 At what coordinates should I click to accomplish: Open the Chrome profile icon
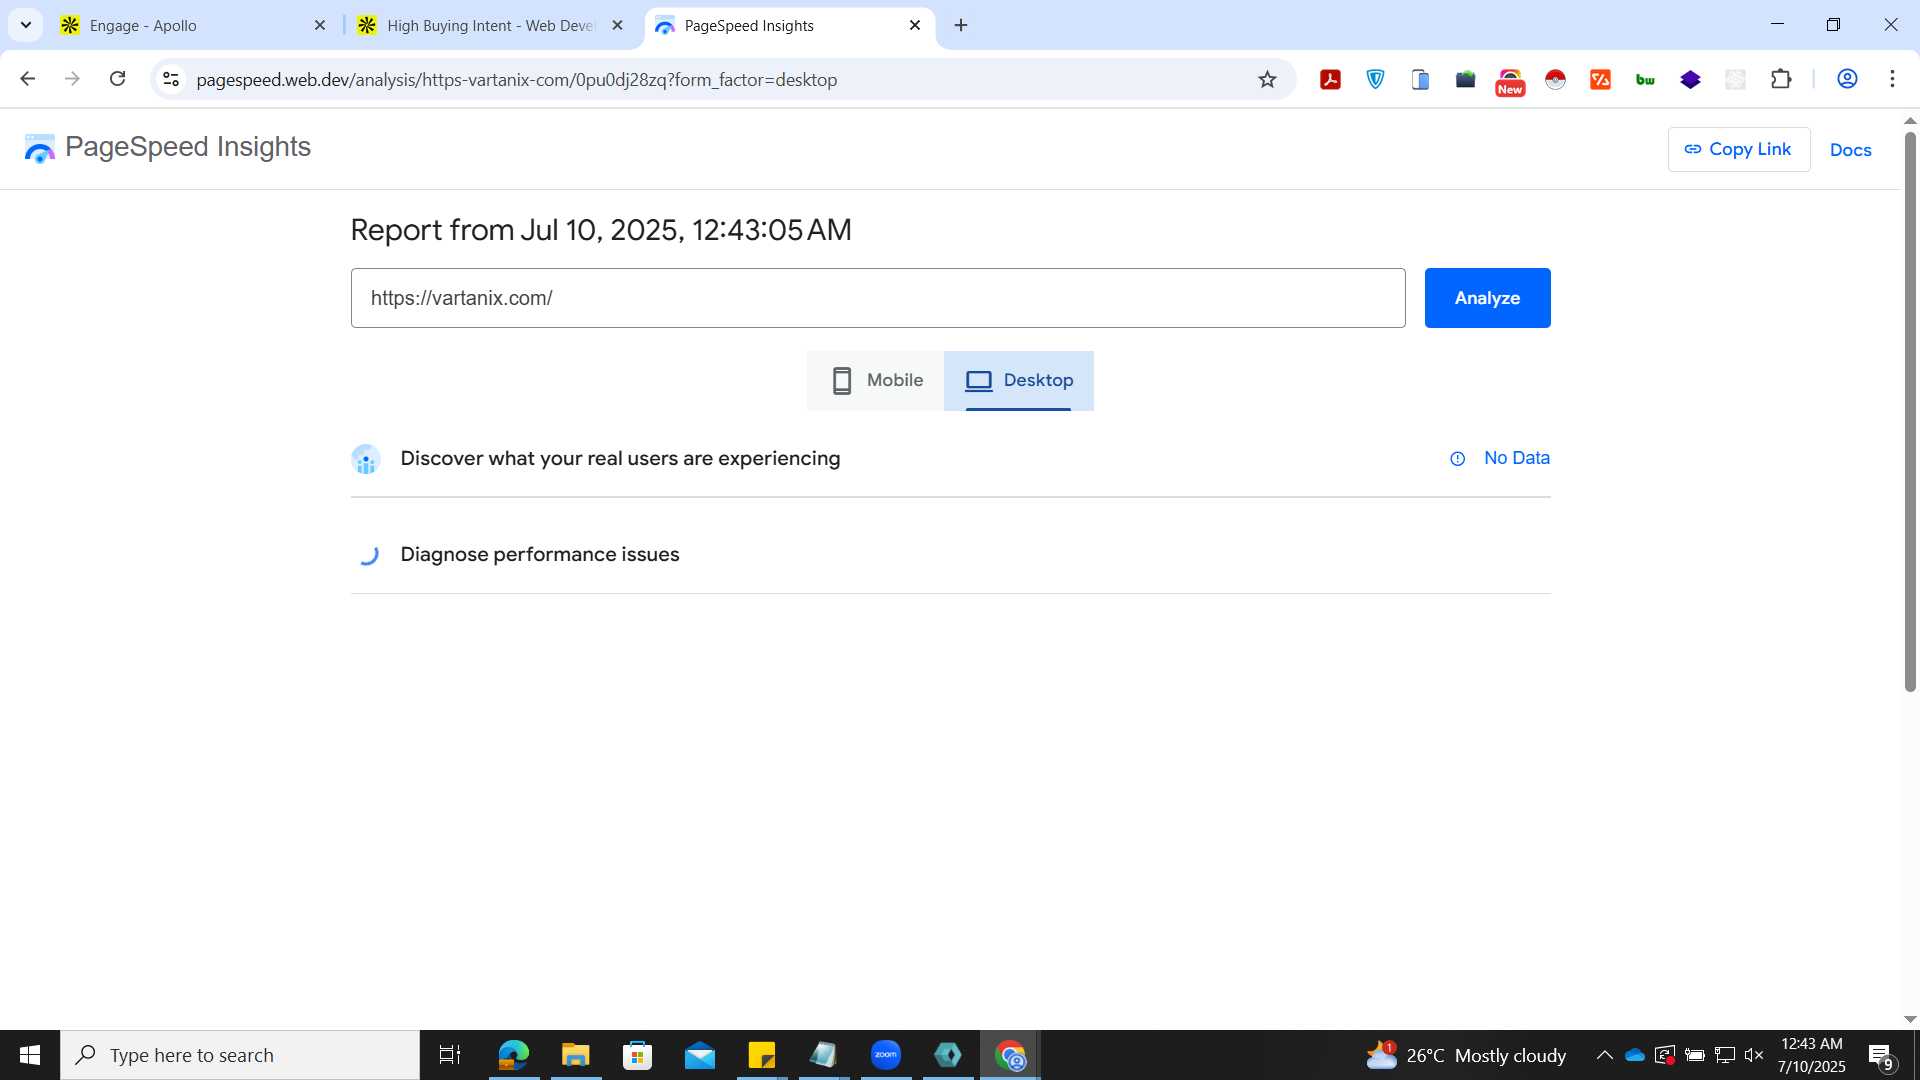click(x=1847, y=79)
